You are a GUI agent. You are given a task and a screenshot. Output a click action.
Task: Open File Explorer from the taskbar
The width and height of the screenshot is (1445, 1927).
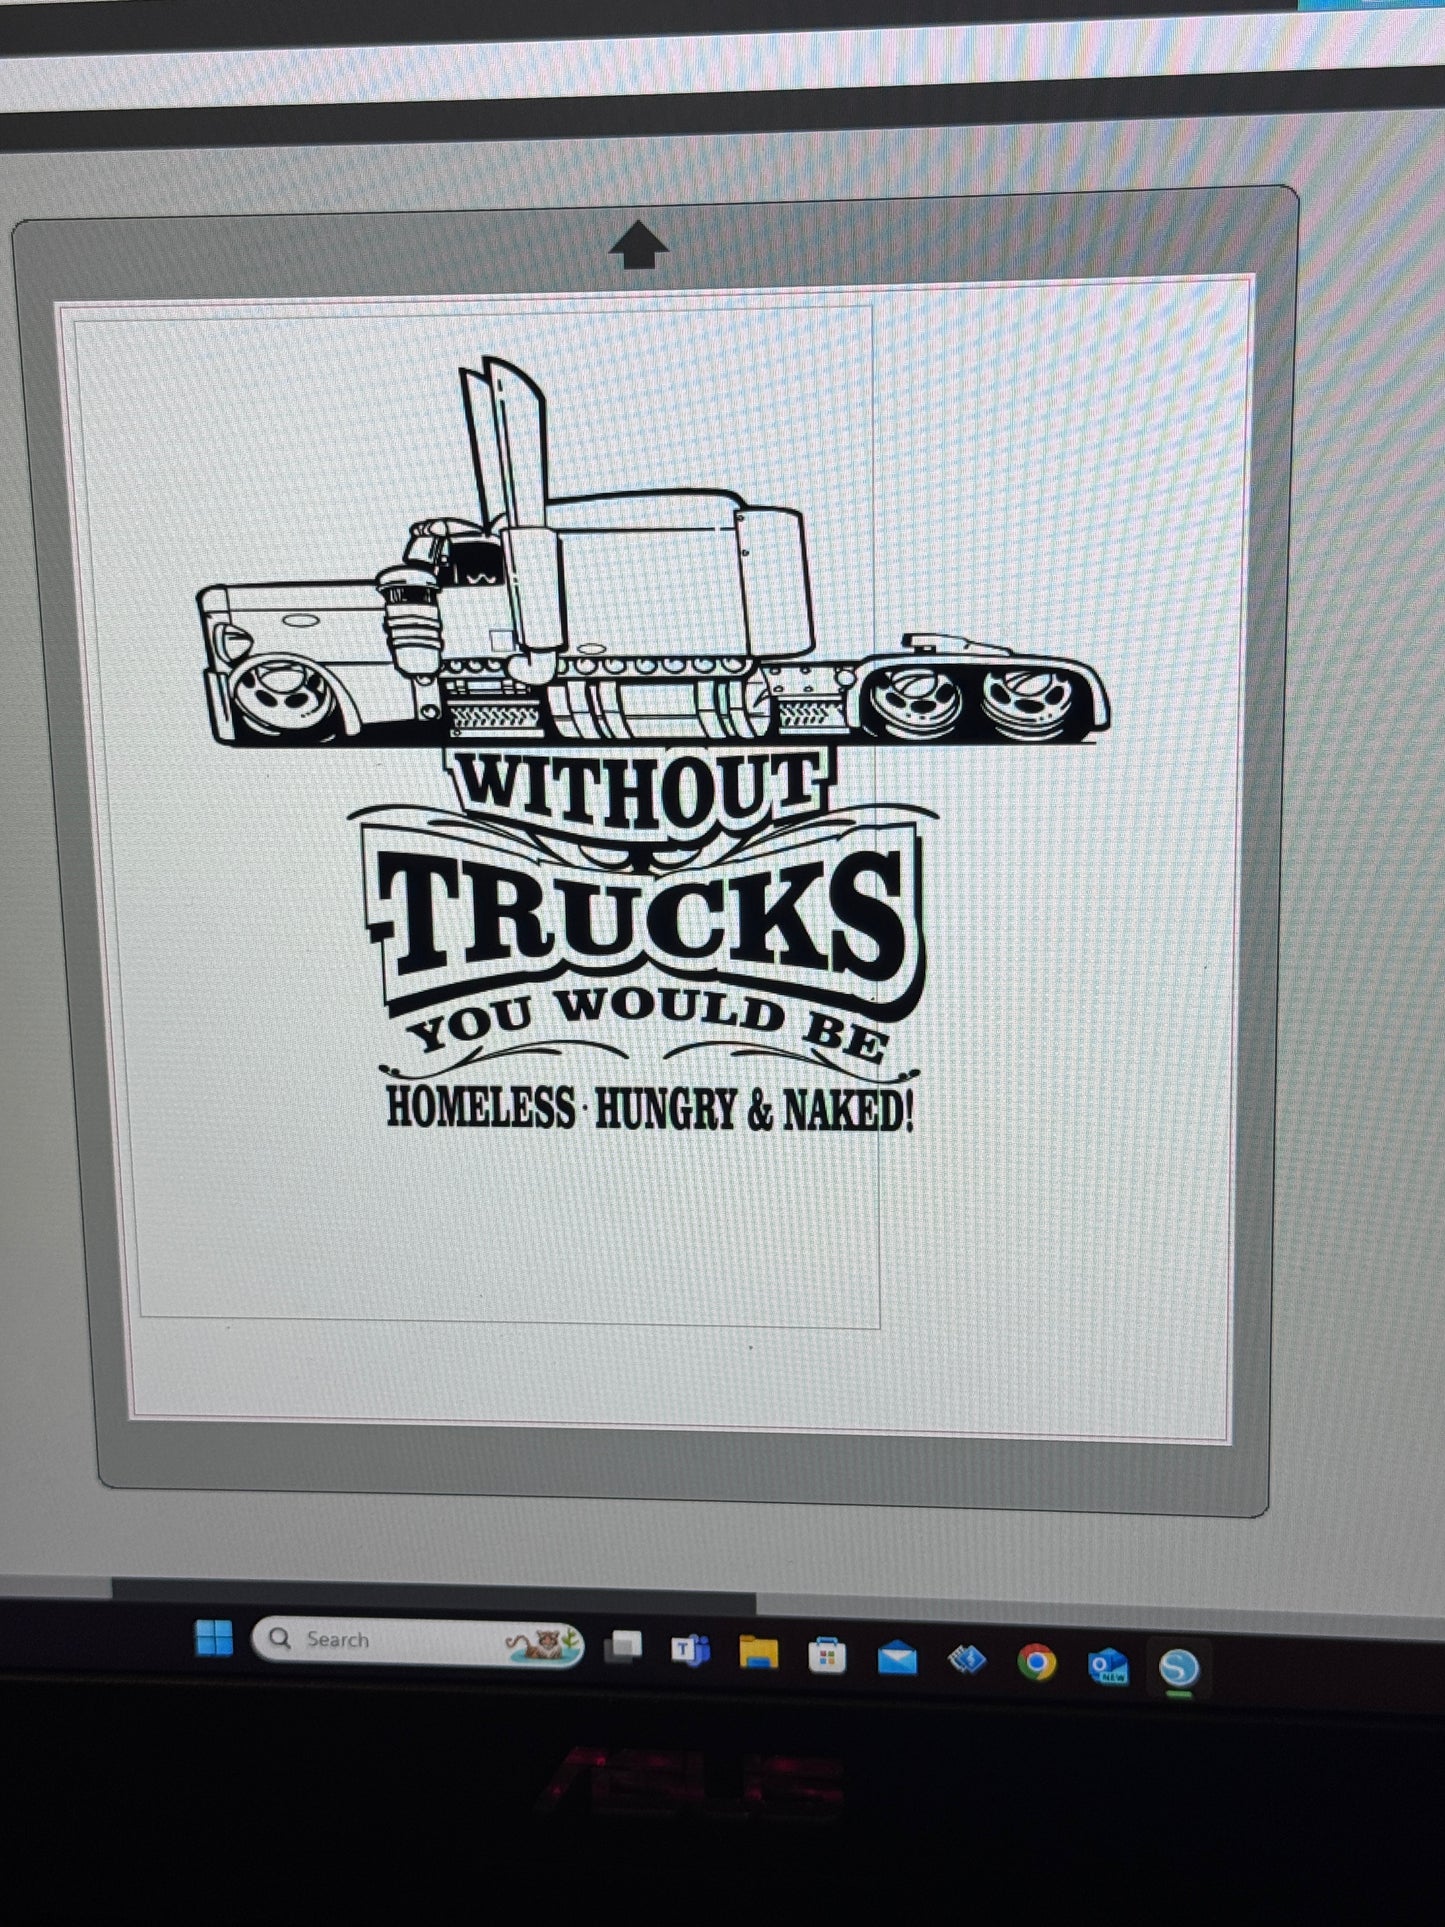(x=758, y=1653)
